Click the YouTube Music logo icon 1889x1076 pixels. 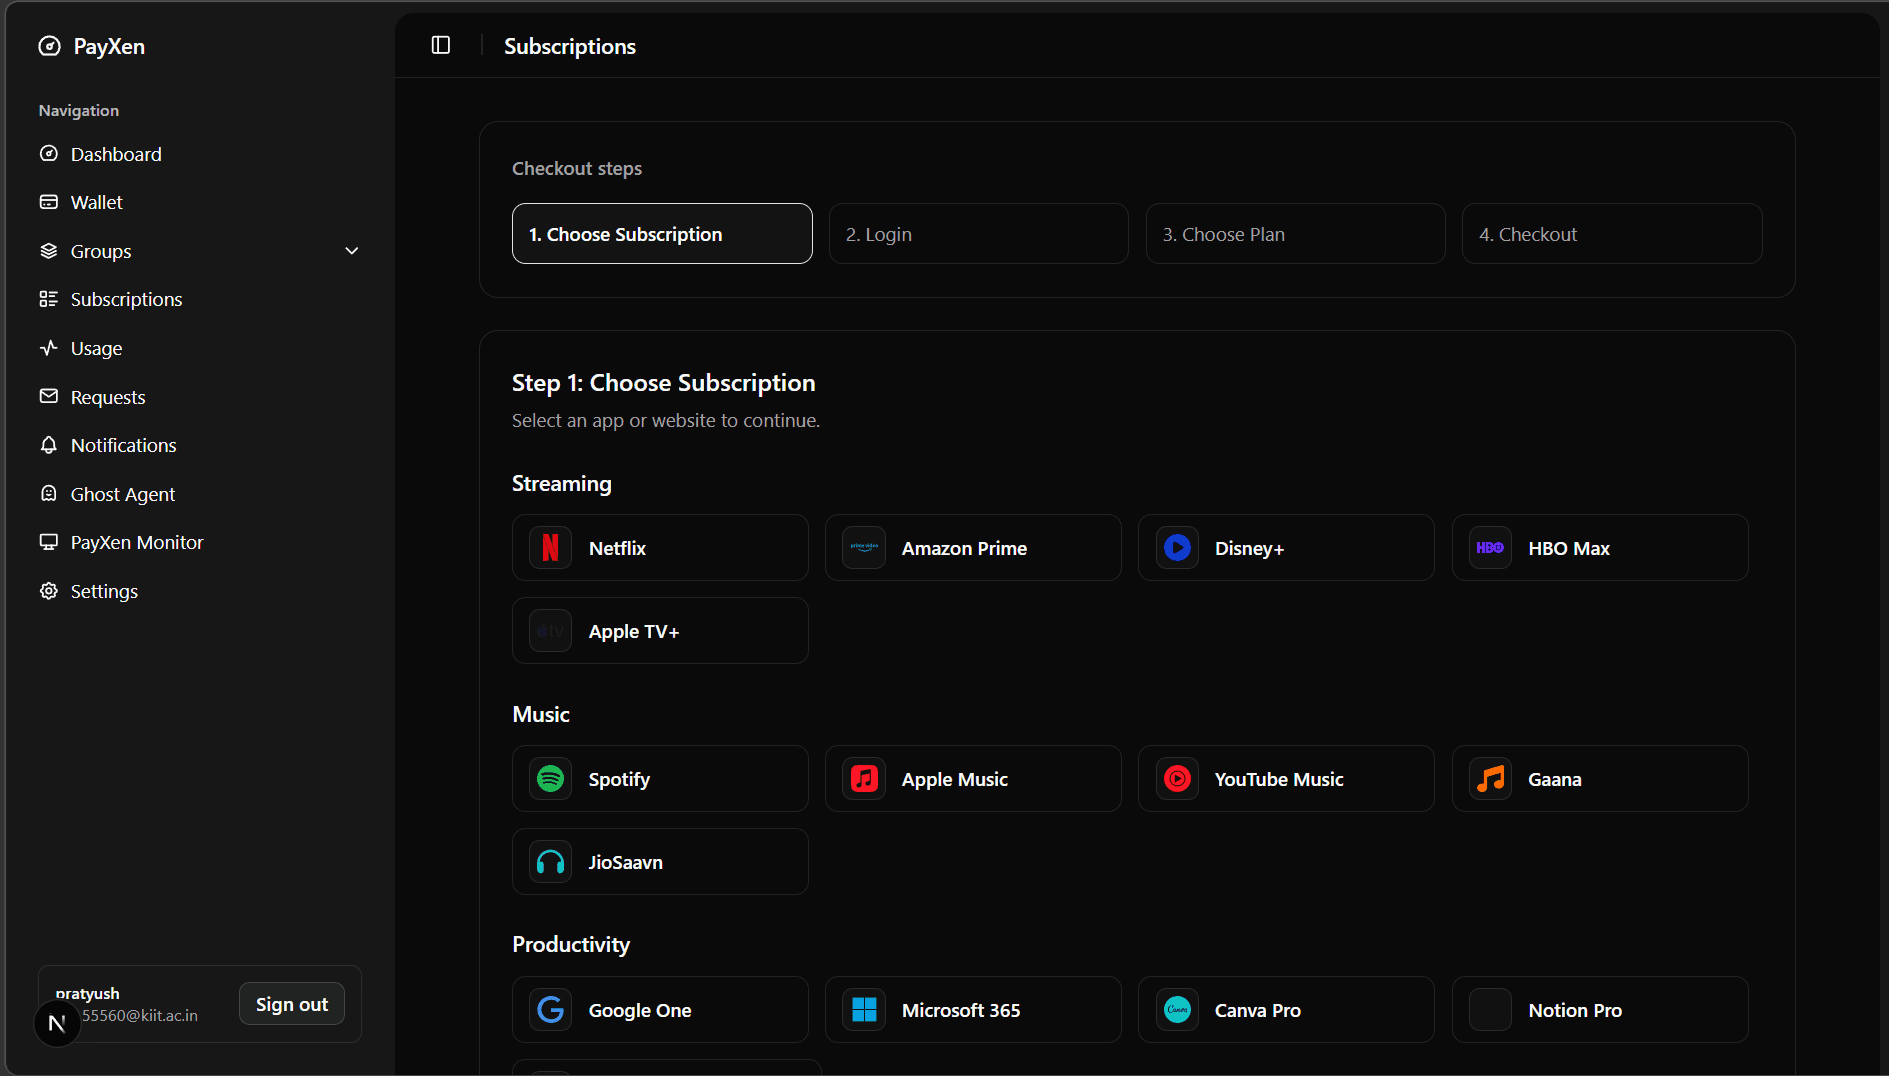1178,779
